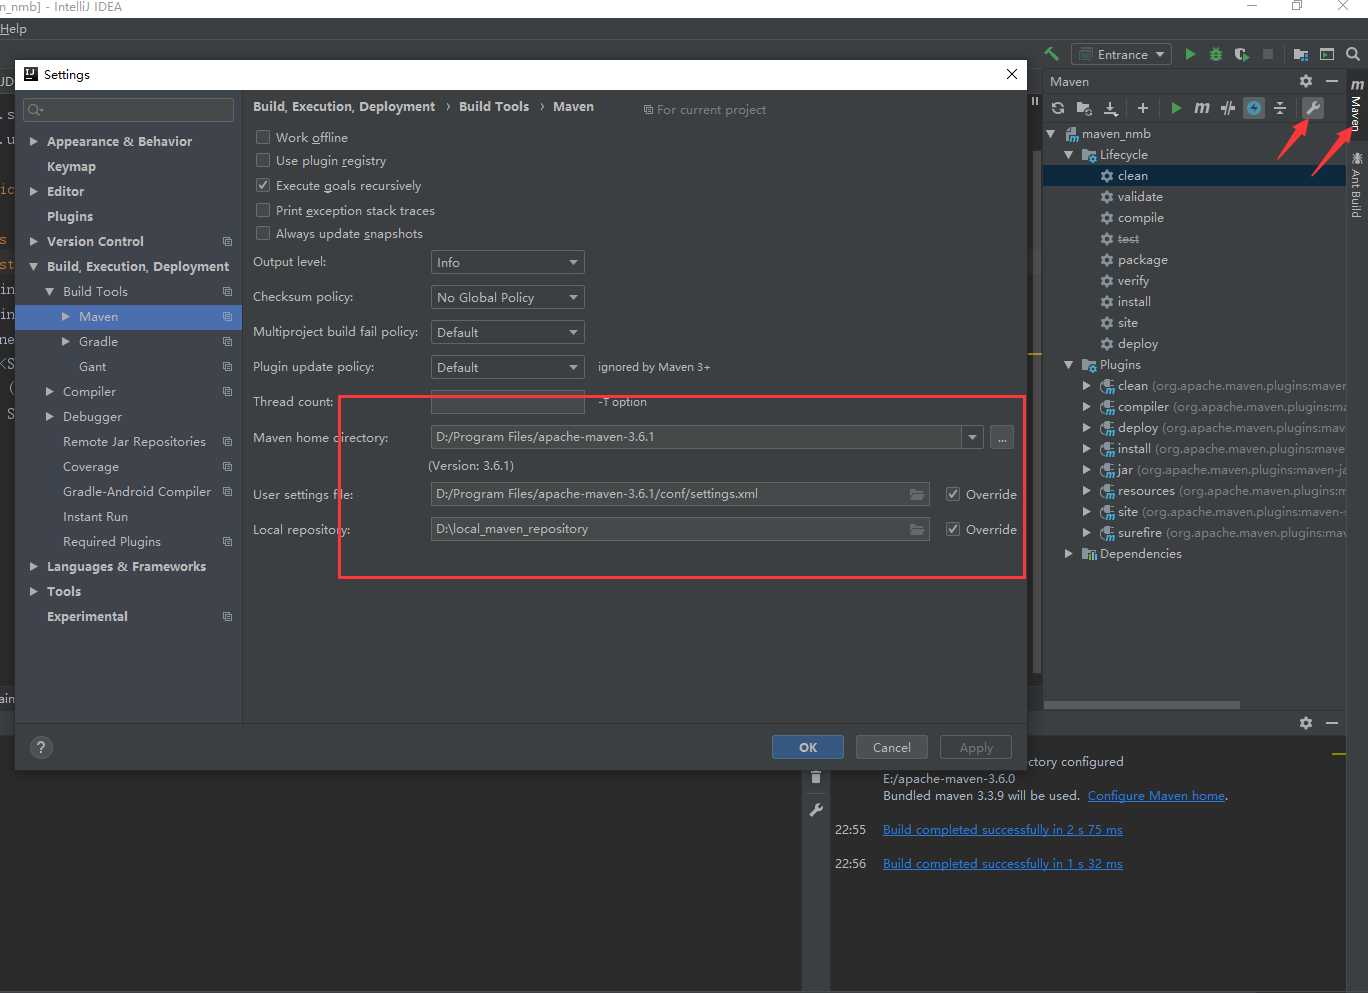Open the Multiproject build fail policy dropdown
This screenshot has height=993, width=1368.
point(507,332)
